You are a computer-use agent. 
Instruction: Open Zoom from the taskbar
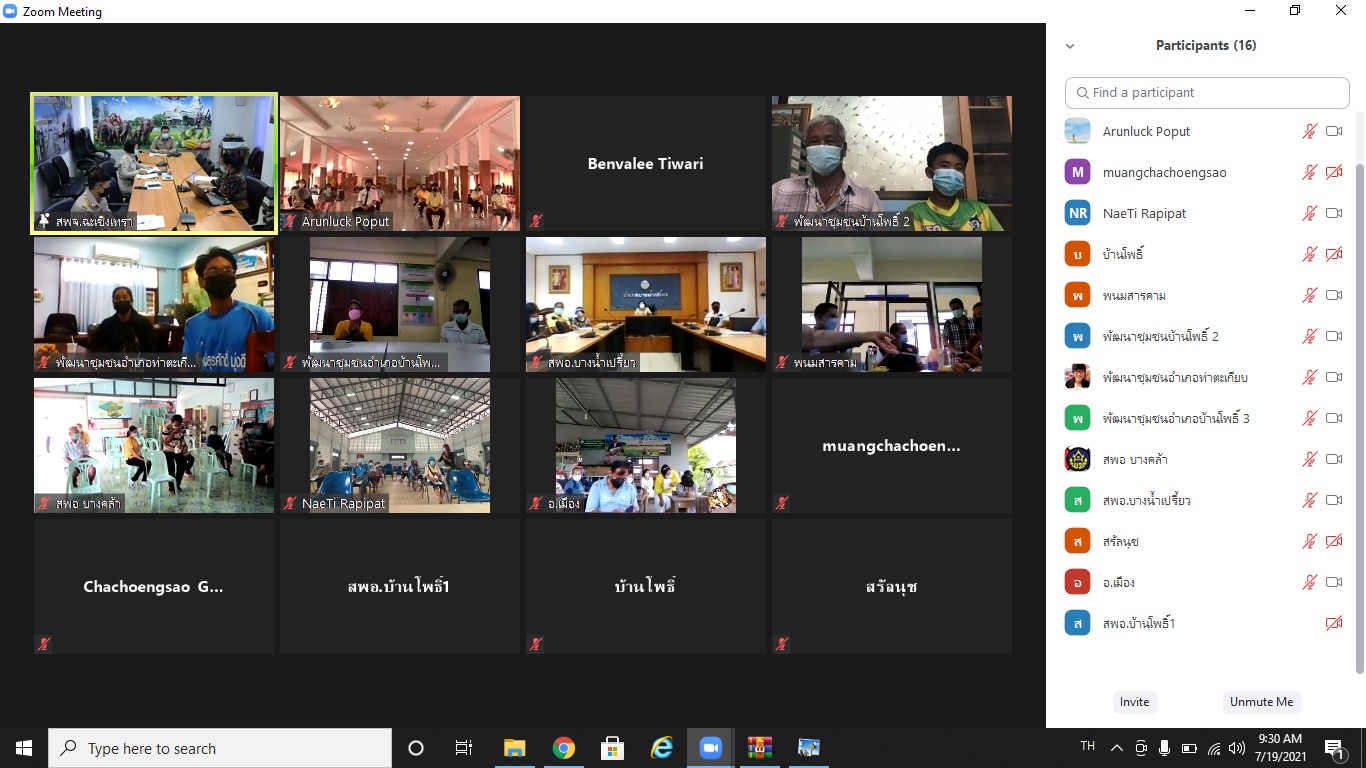pos(710,747)
